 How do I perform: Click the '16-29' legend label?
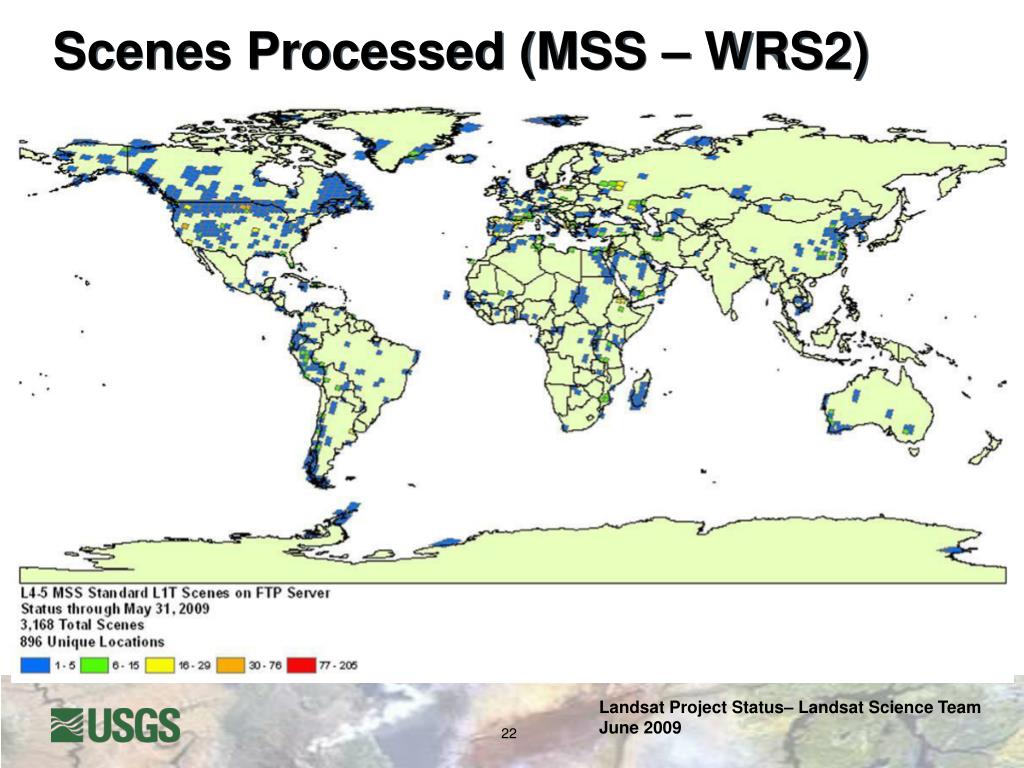click(x=195, y=665)
